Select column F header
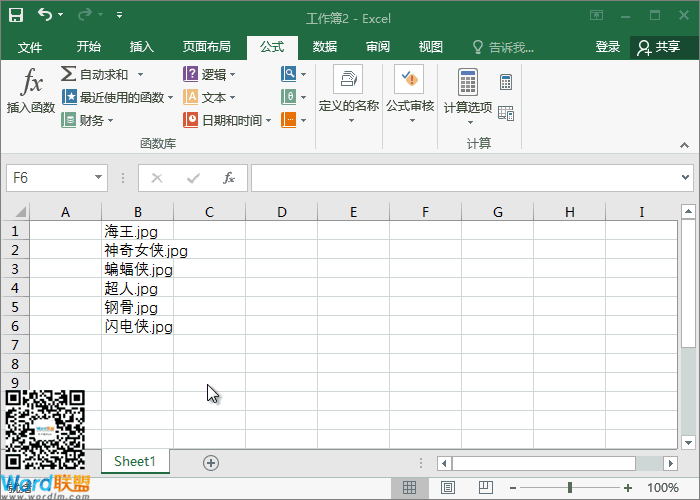Screen dimensions: 700x500 425,212
